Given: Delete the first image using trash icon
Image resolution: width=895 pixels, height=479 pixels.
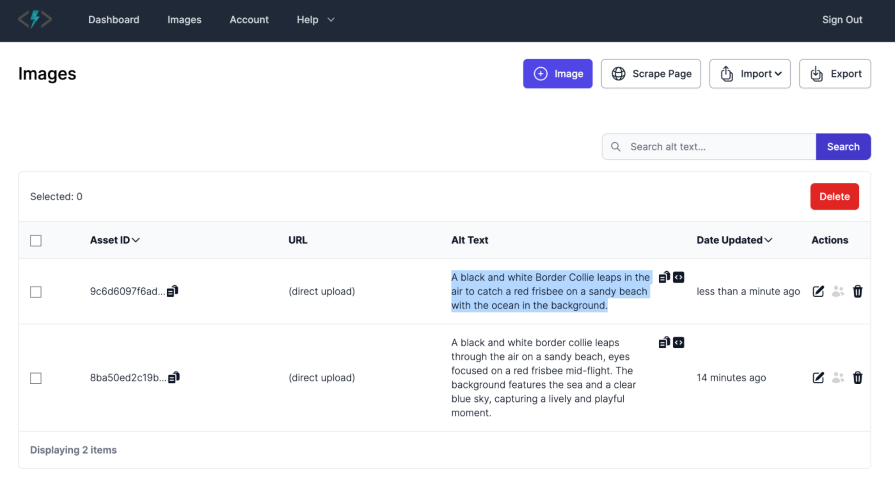Looking at the screenshot, I should (857, 291).
